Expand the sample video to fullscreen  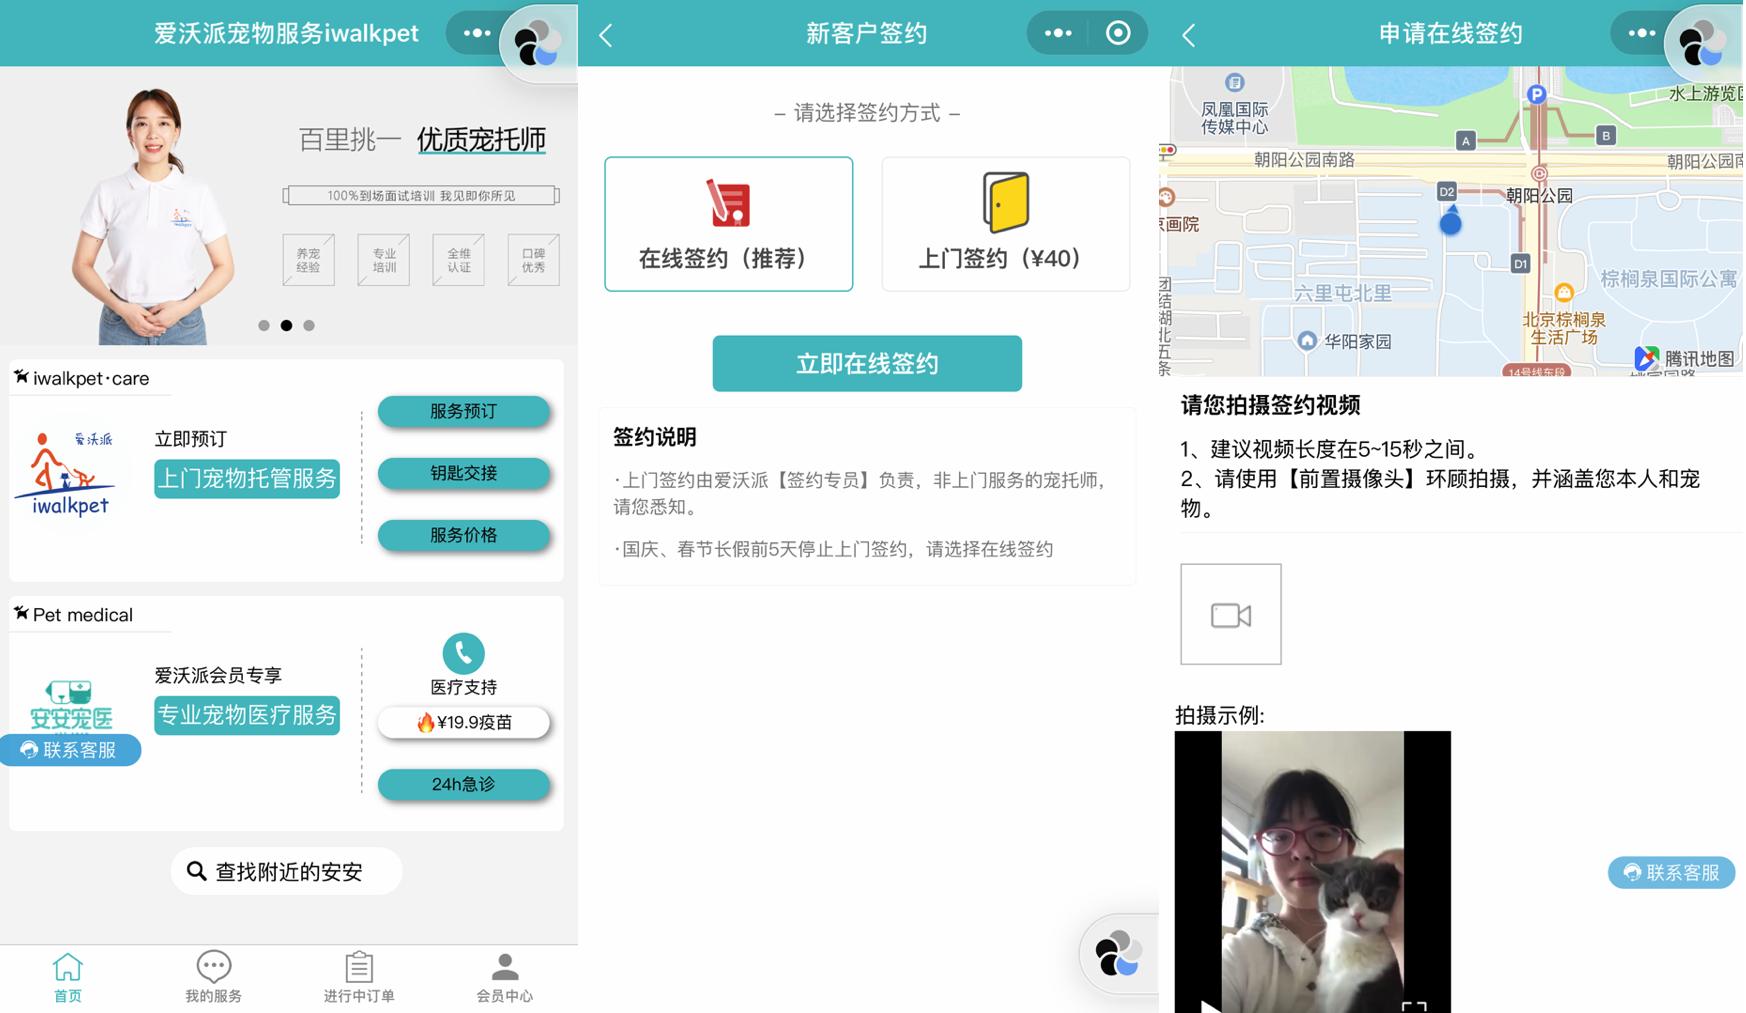1413,1005
